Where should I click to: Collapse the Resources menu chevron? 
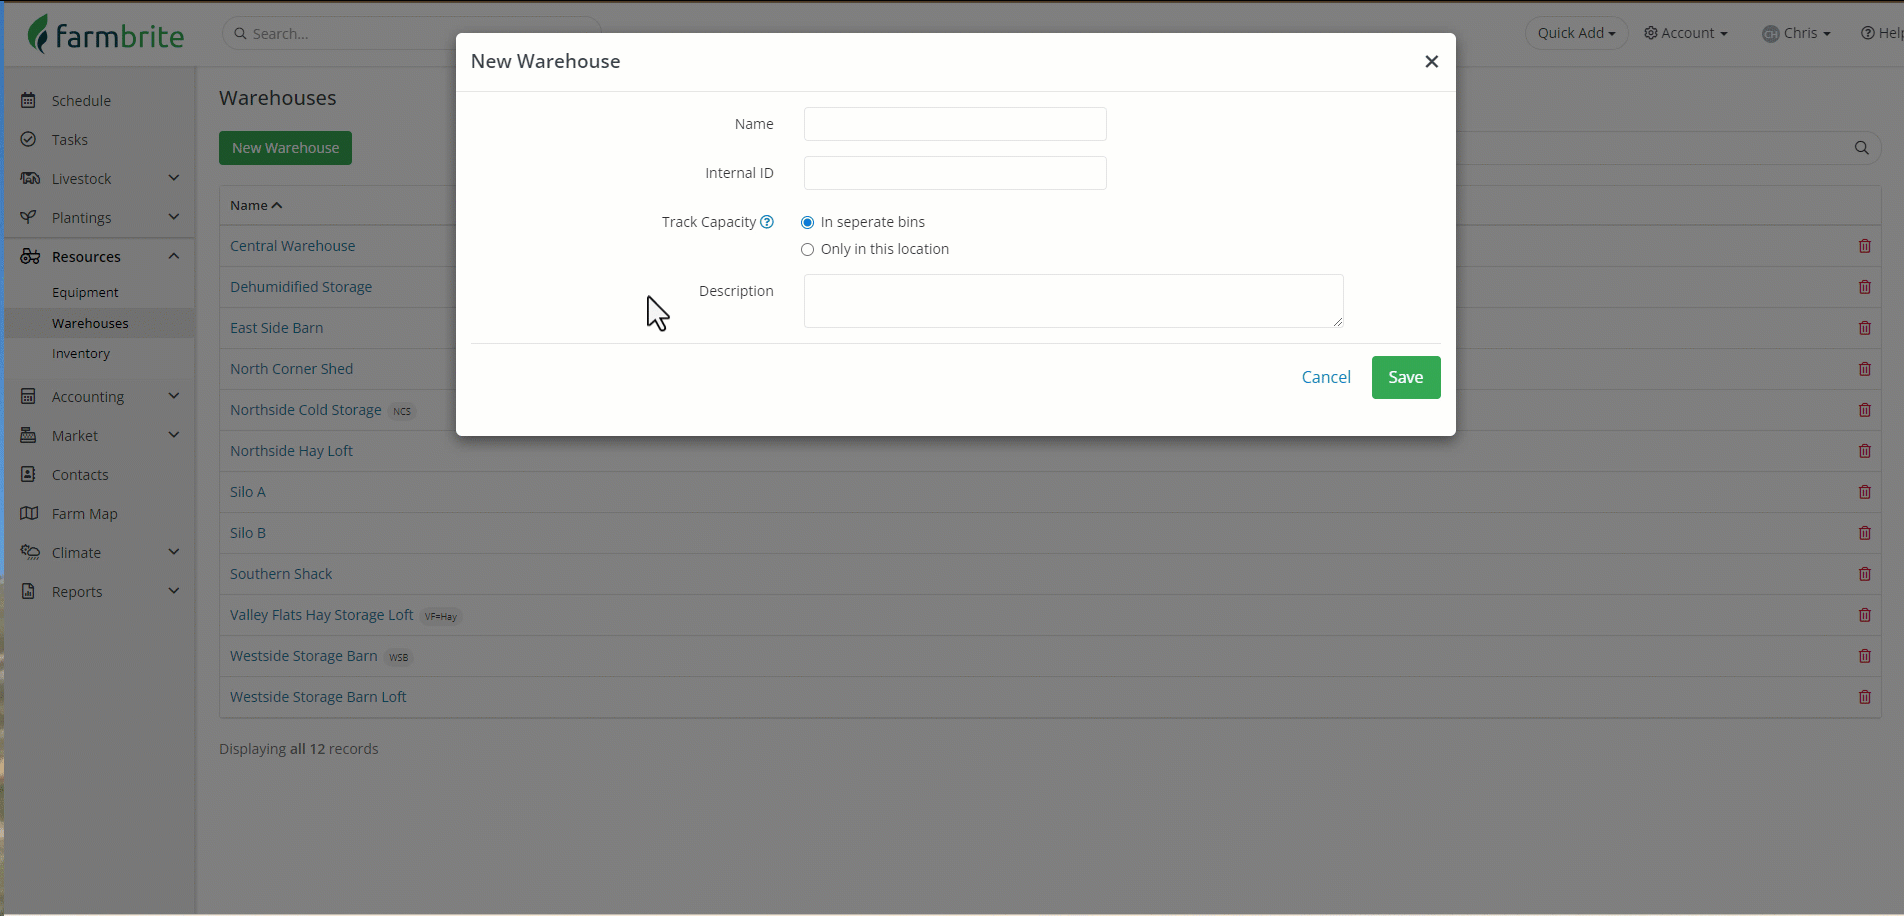pos(174,256)
